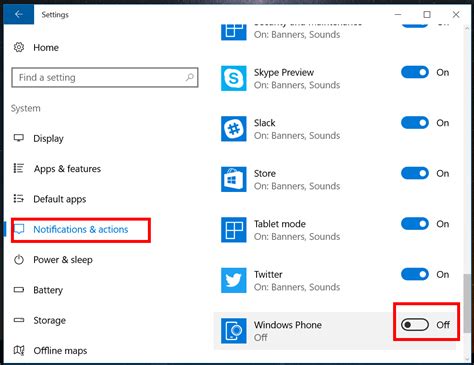474x365 pixels.
Task: Open Offline maps settings
Action: (60, 351)
